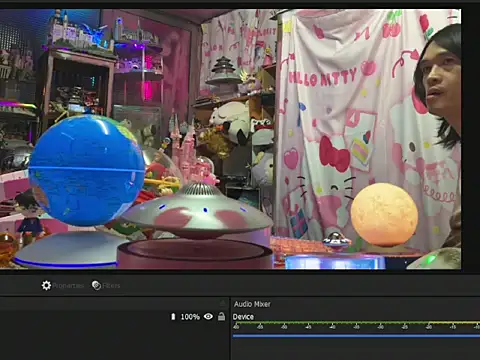480x360 pixels.
Task: Select the Audio Mixer panel title
Action: (252, 304)
